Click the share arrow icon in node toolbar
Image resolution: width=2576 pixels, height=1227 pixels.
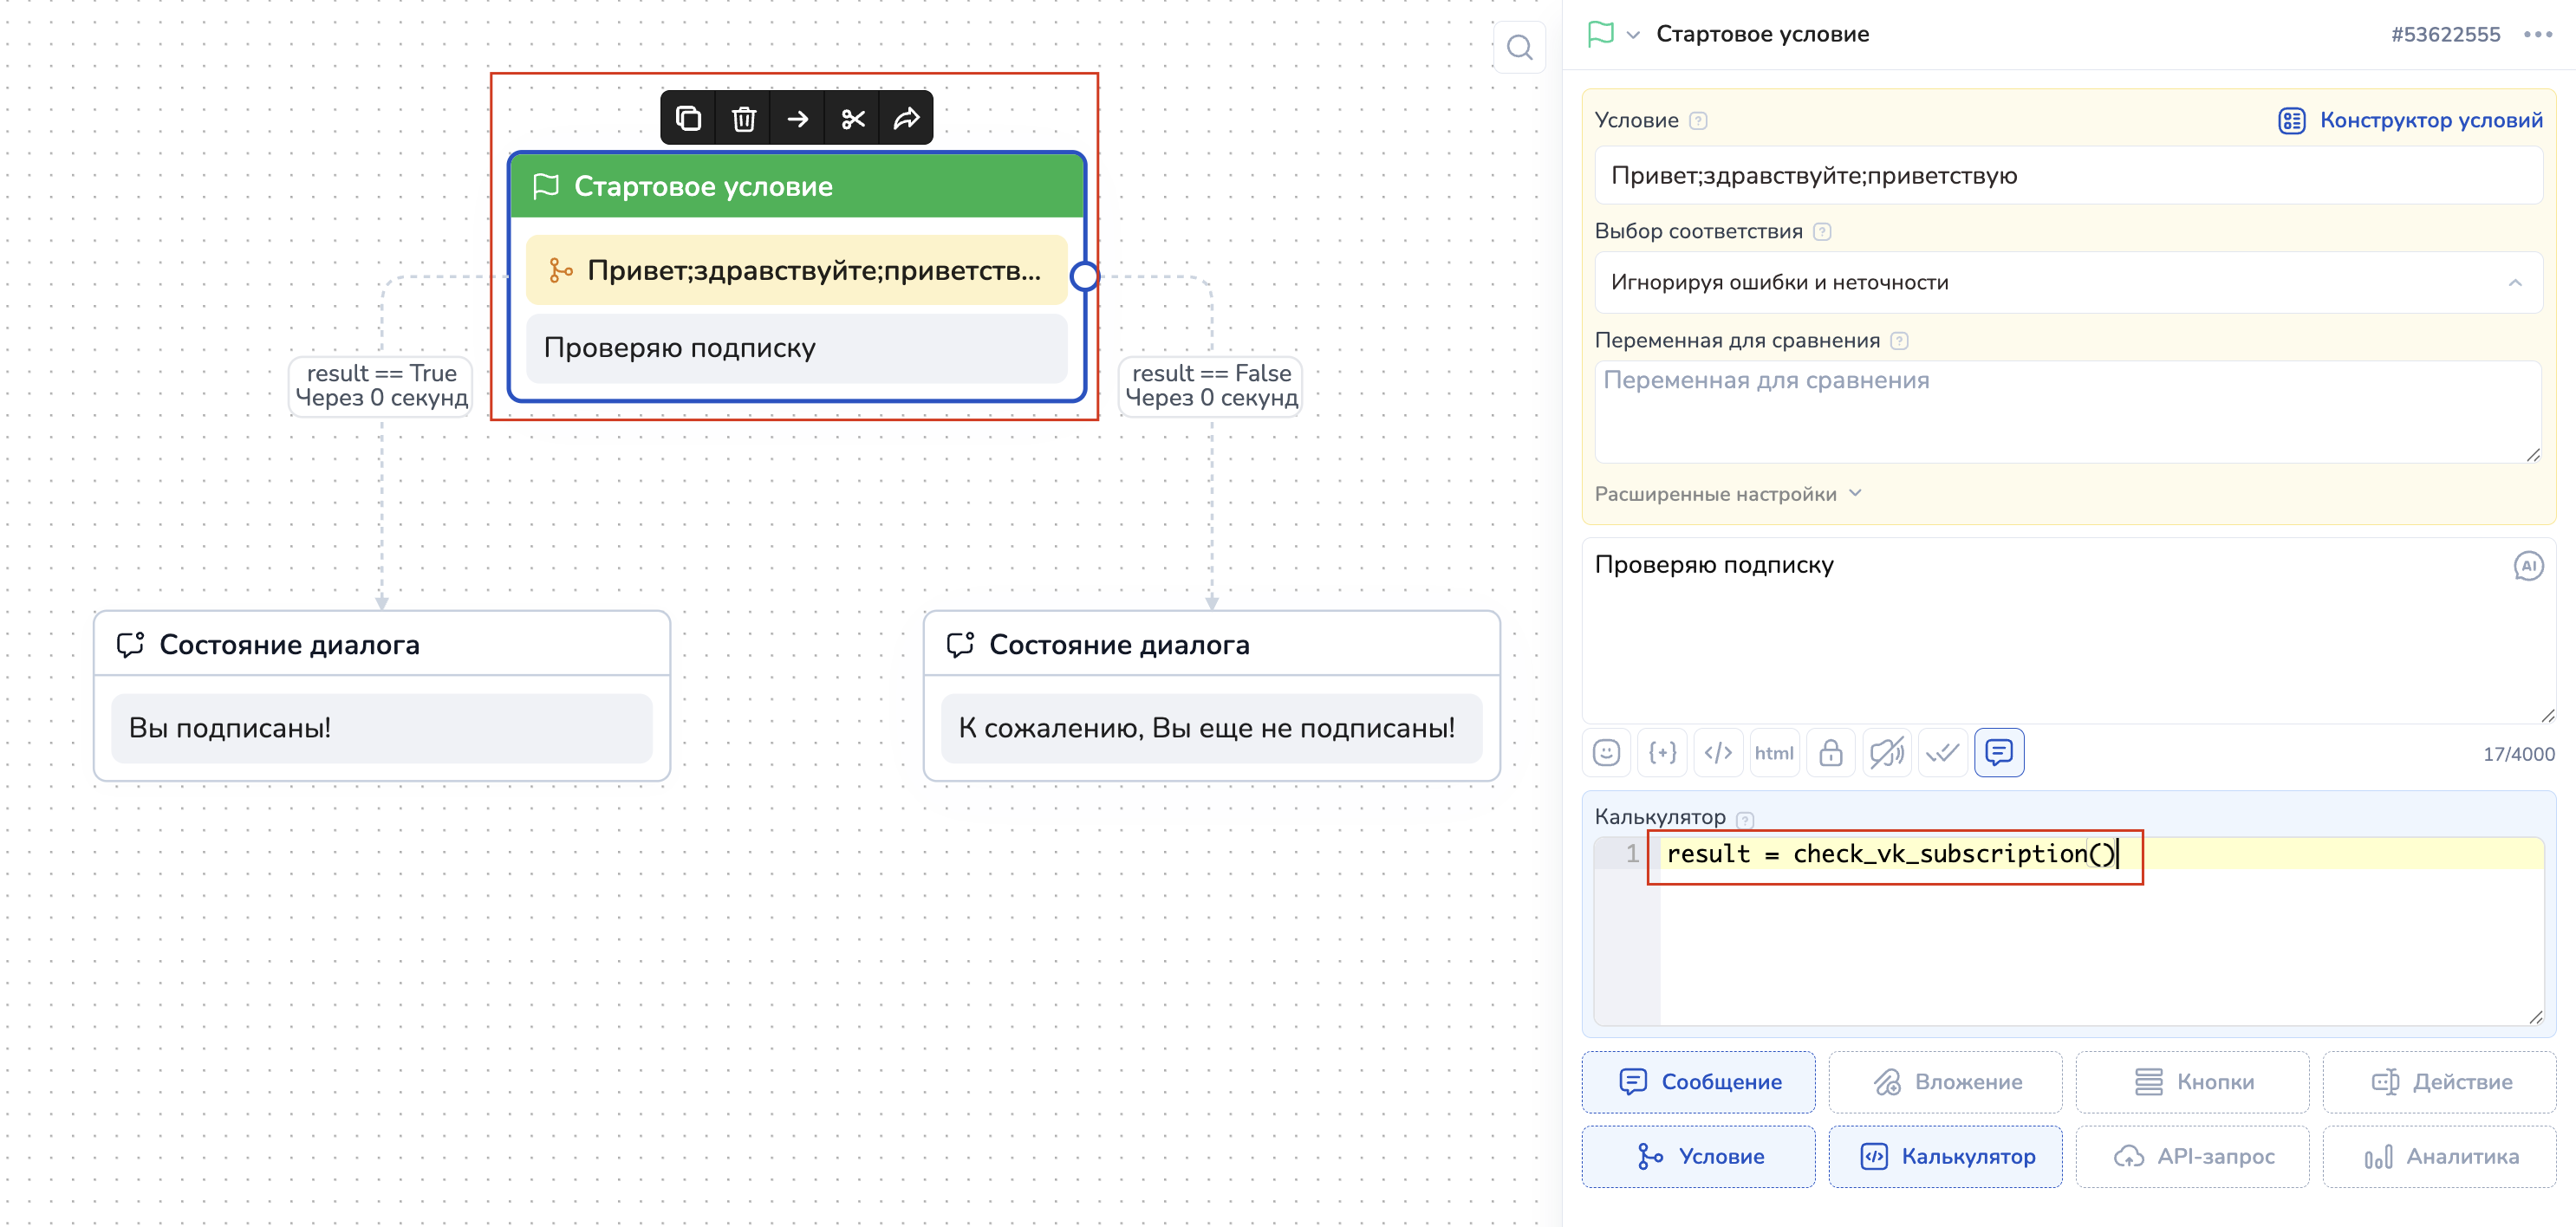click(x=906, y=119)
